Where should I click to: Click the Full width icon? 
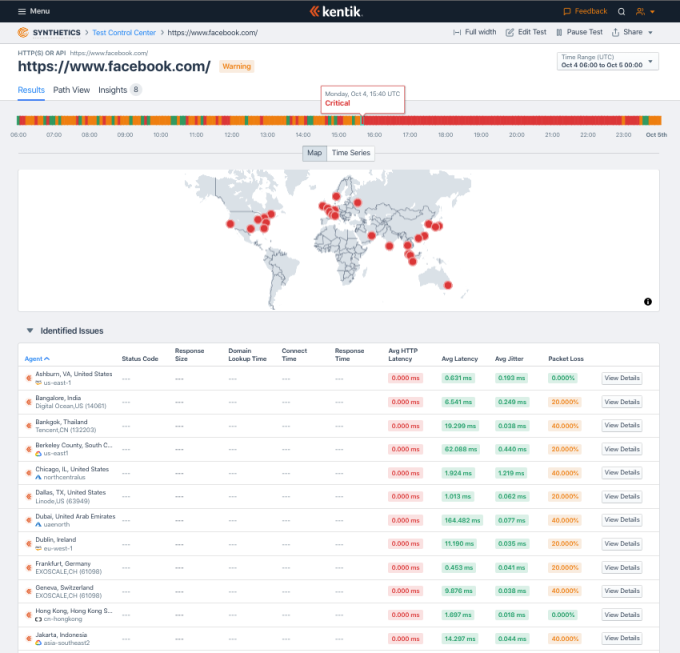point(457,33)
